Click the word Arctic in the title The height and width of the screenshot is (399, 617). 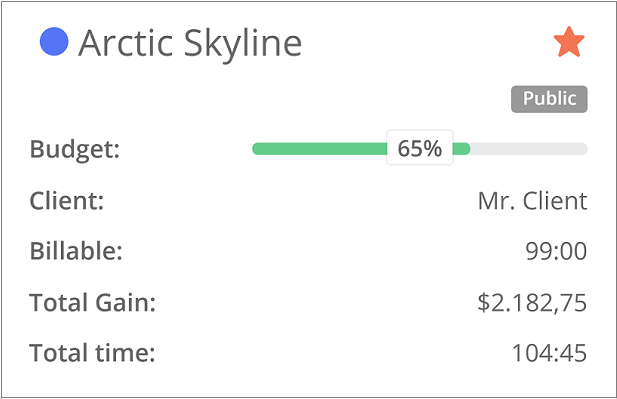126,42
